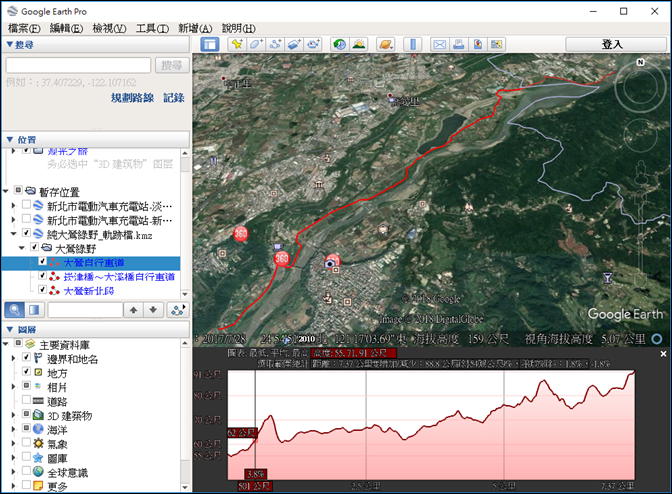Move selected place down with arrow

pyautogui.click(x=153, y=310)
